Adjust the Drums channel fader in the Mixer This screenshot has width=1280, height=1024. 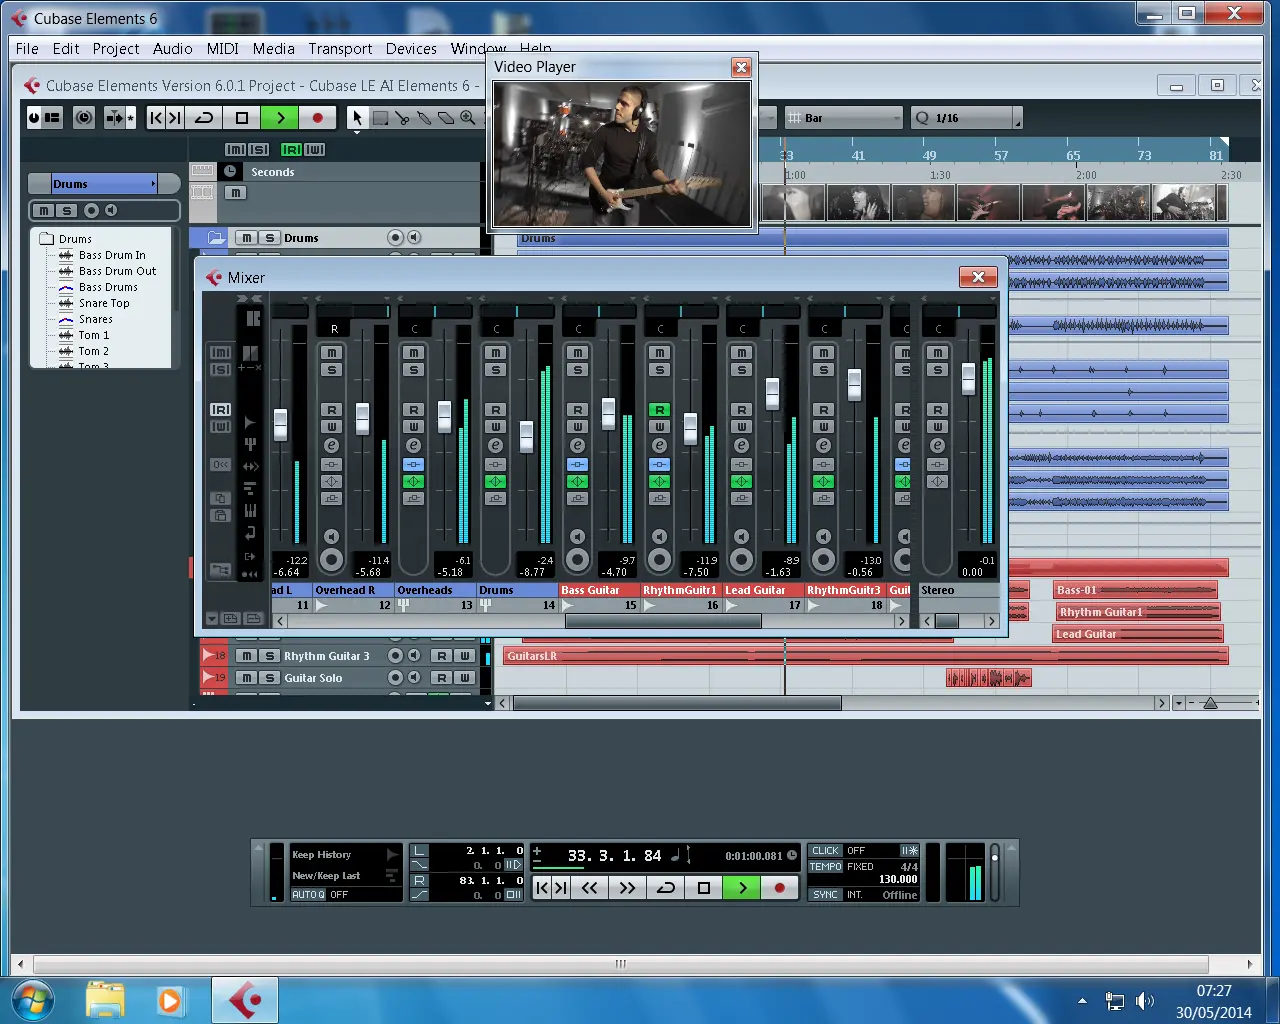(x=526, y=436)
